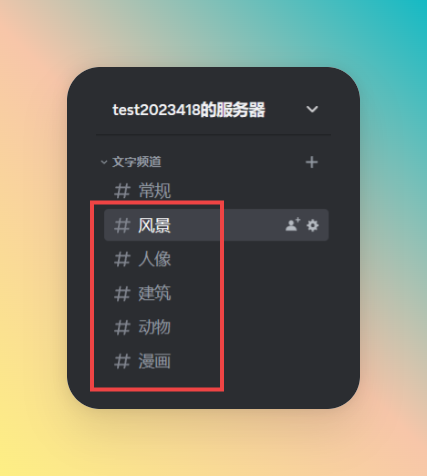Screen dimensions: 427x476
Task: Click the hash icon beside 建筑
Action: tap(122, 294)
